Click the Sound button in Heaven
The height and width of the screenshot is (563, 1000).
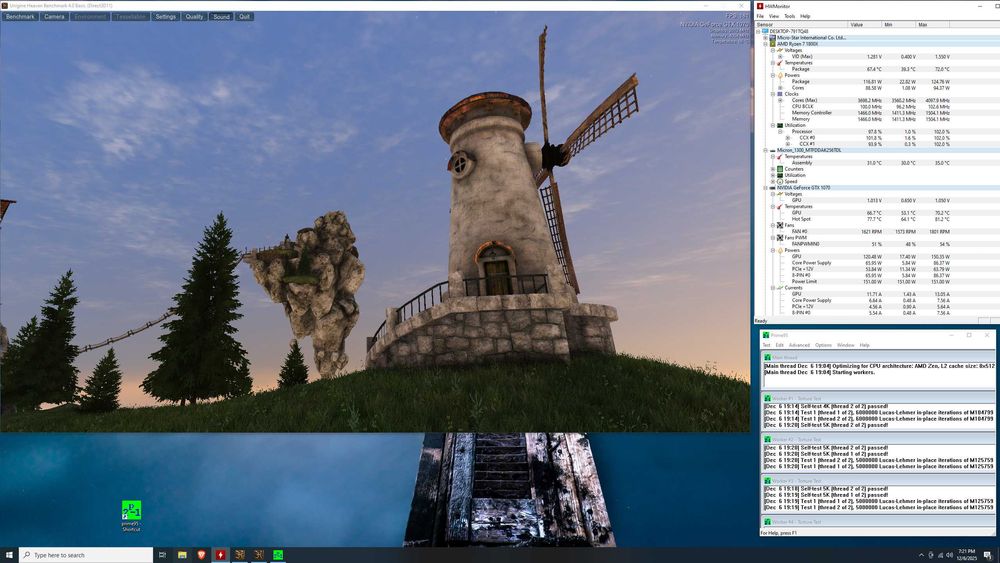click(x=221, y=17)
